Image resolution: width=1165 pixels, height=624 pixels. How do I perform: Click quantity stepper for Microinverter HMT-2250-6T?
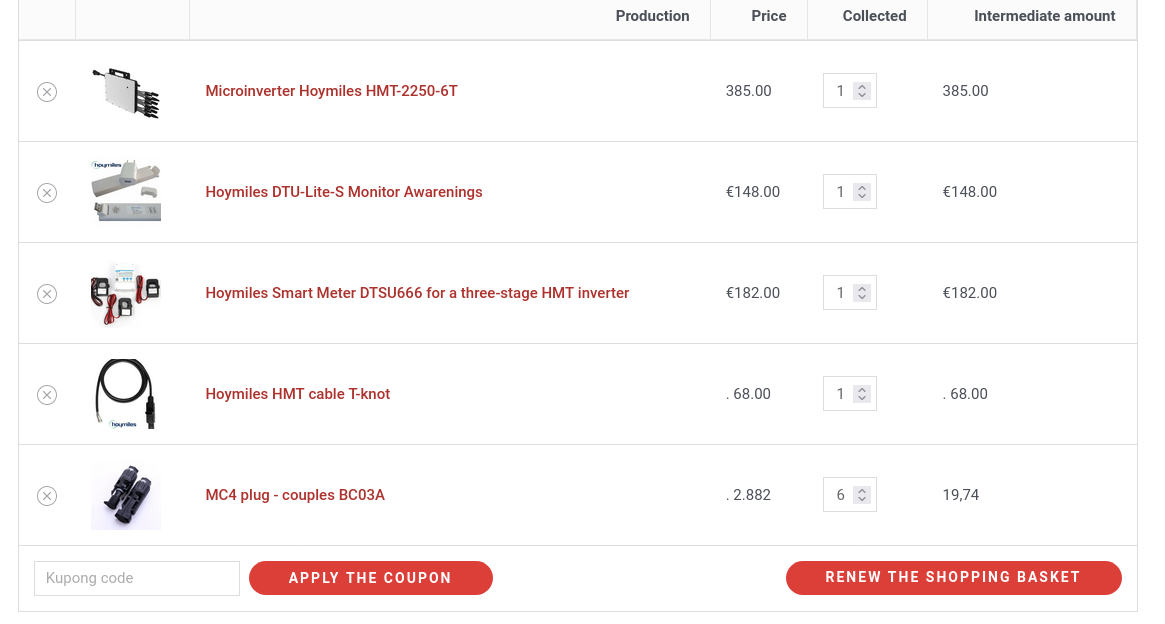click(x=862, y=91)
